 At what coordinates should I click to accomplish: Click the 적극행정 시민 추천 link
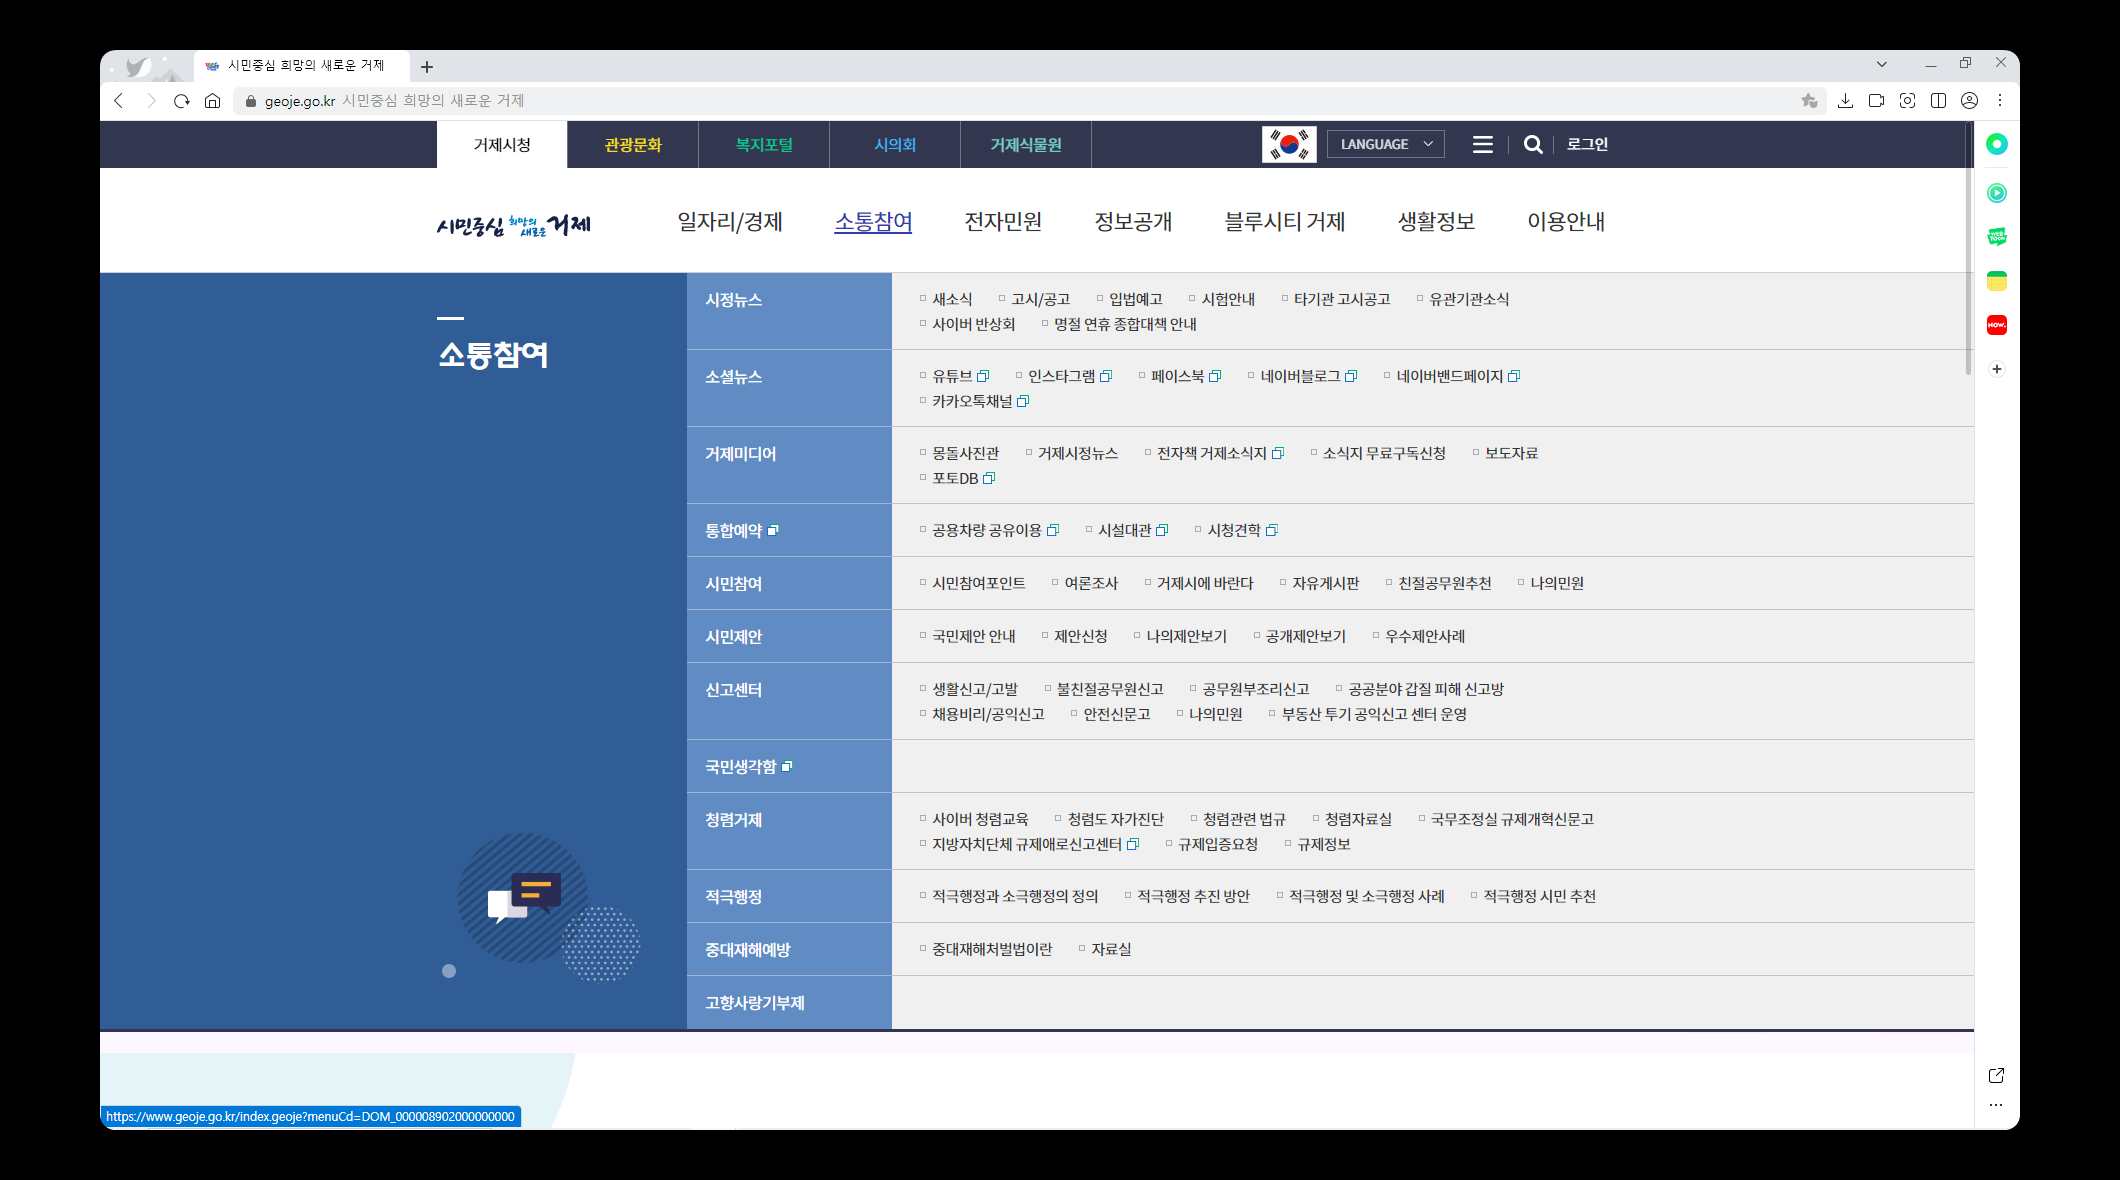(1540, 896)
